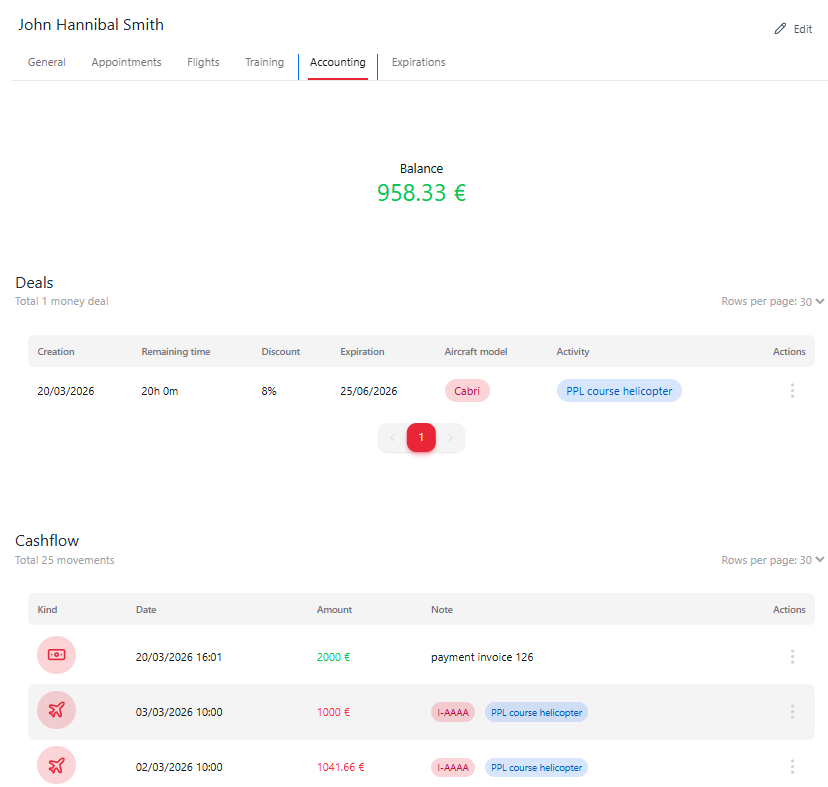
Task: Open actions menu for 1000 € movement
Action: point(792,712)
